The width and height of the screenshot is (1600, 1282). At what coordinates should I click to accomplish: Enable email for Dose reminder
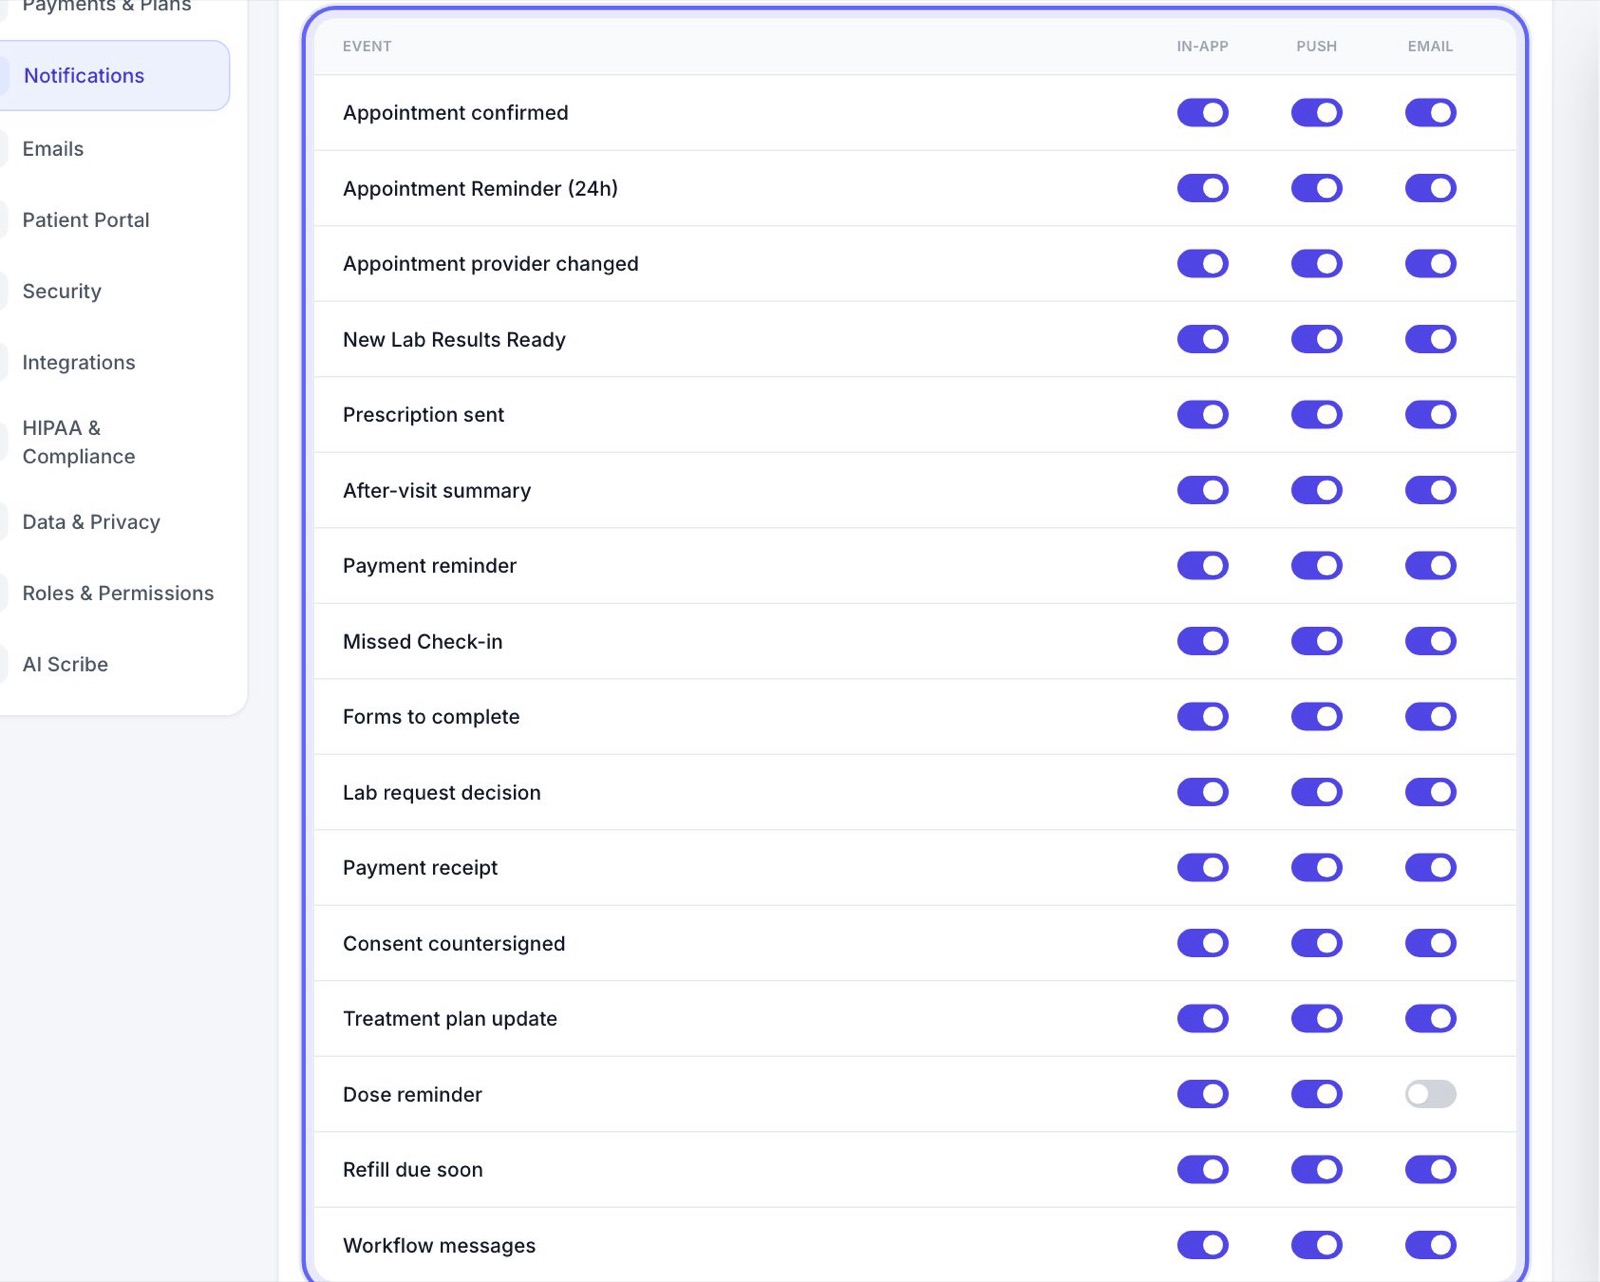coord(1430,1094)
